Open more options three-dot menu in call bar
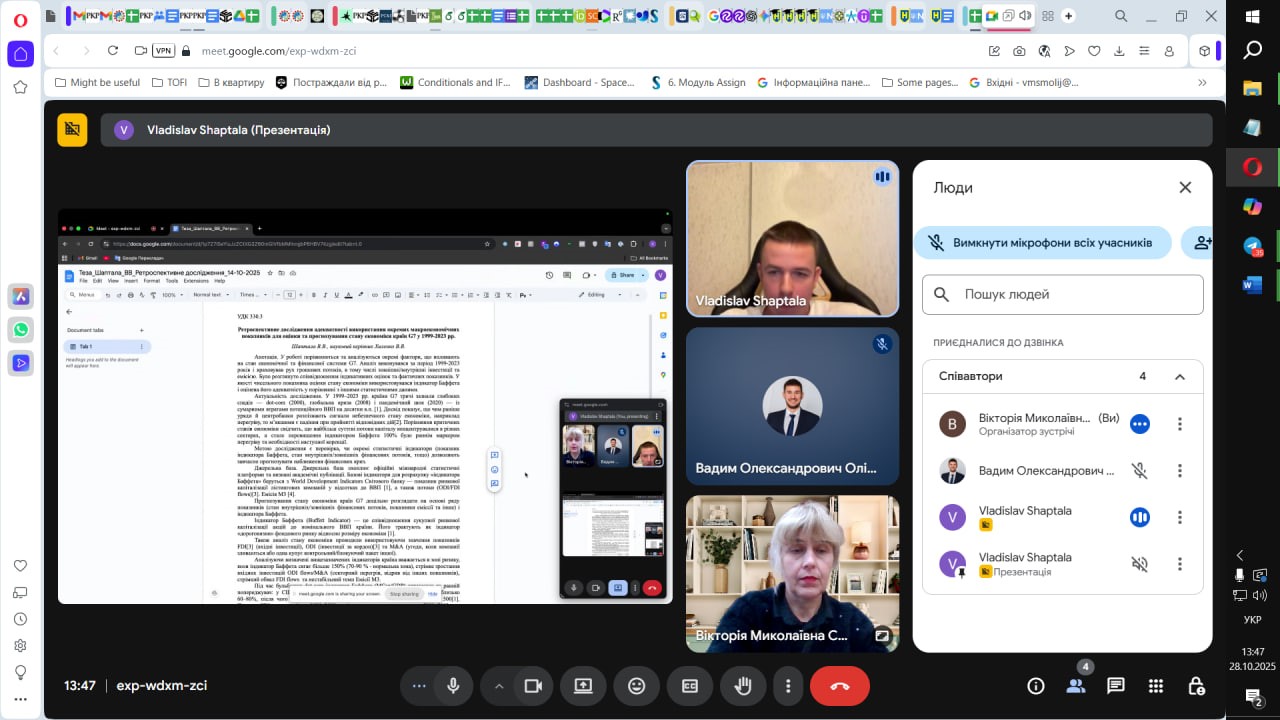 point(788,686)
